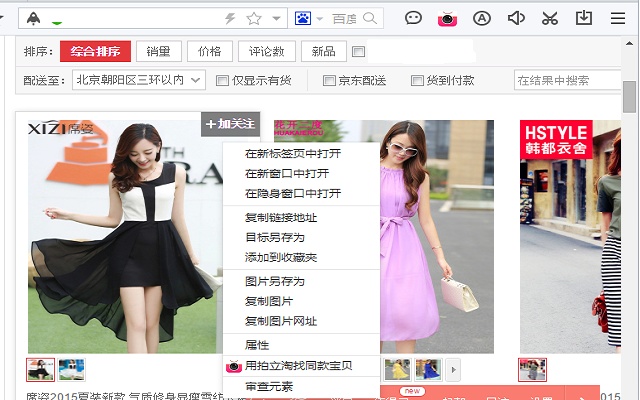Select the thumbnail under HSTYLE product
The image size is (640, 400).
pos(532,370)
